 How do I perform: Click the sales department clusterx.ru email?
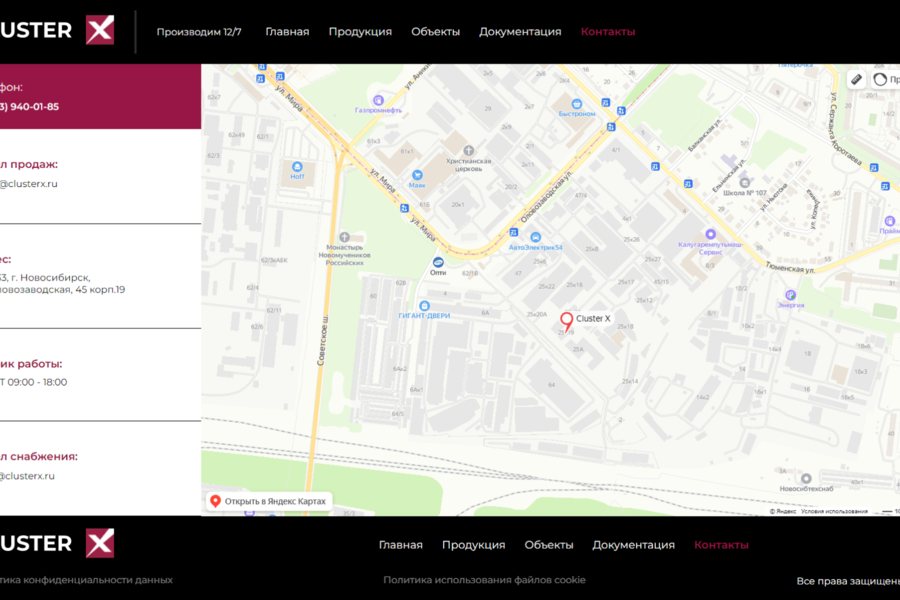[29, 184]
